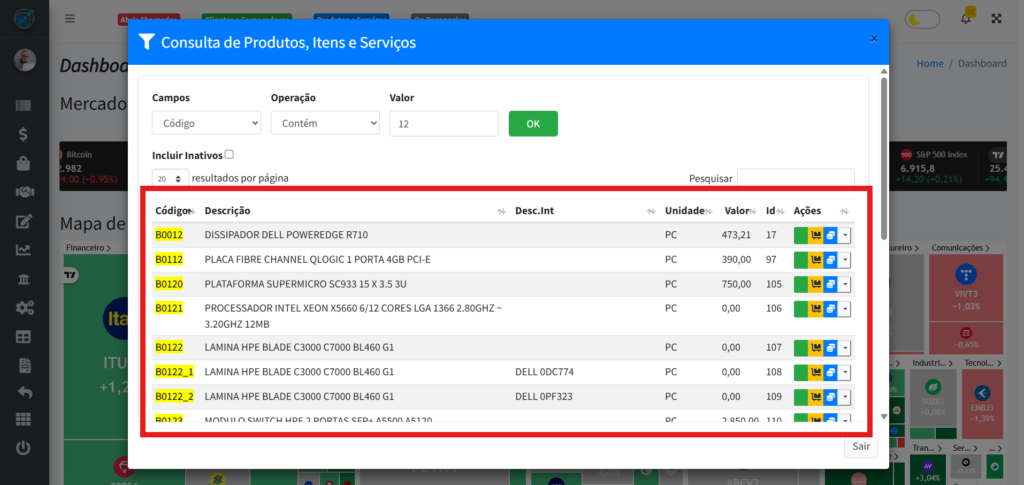Click the Sair button

[x=861, y=447]
